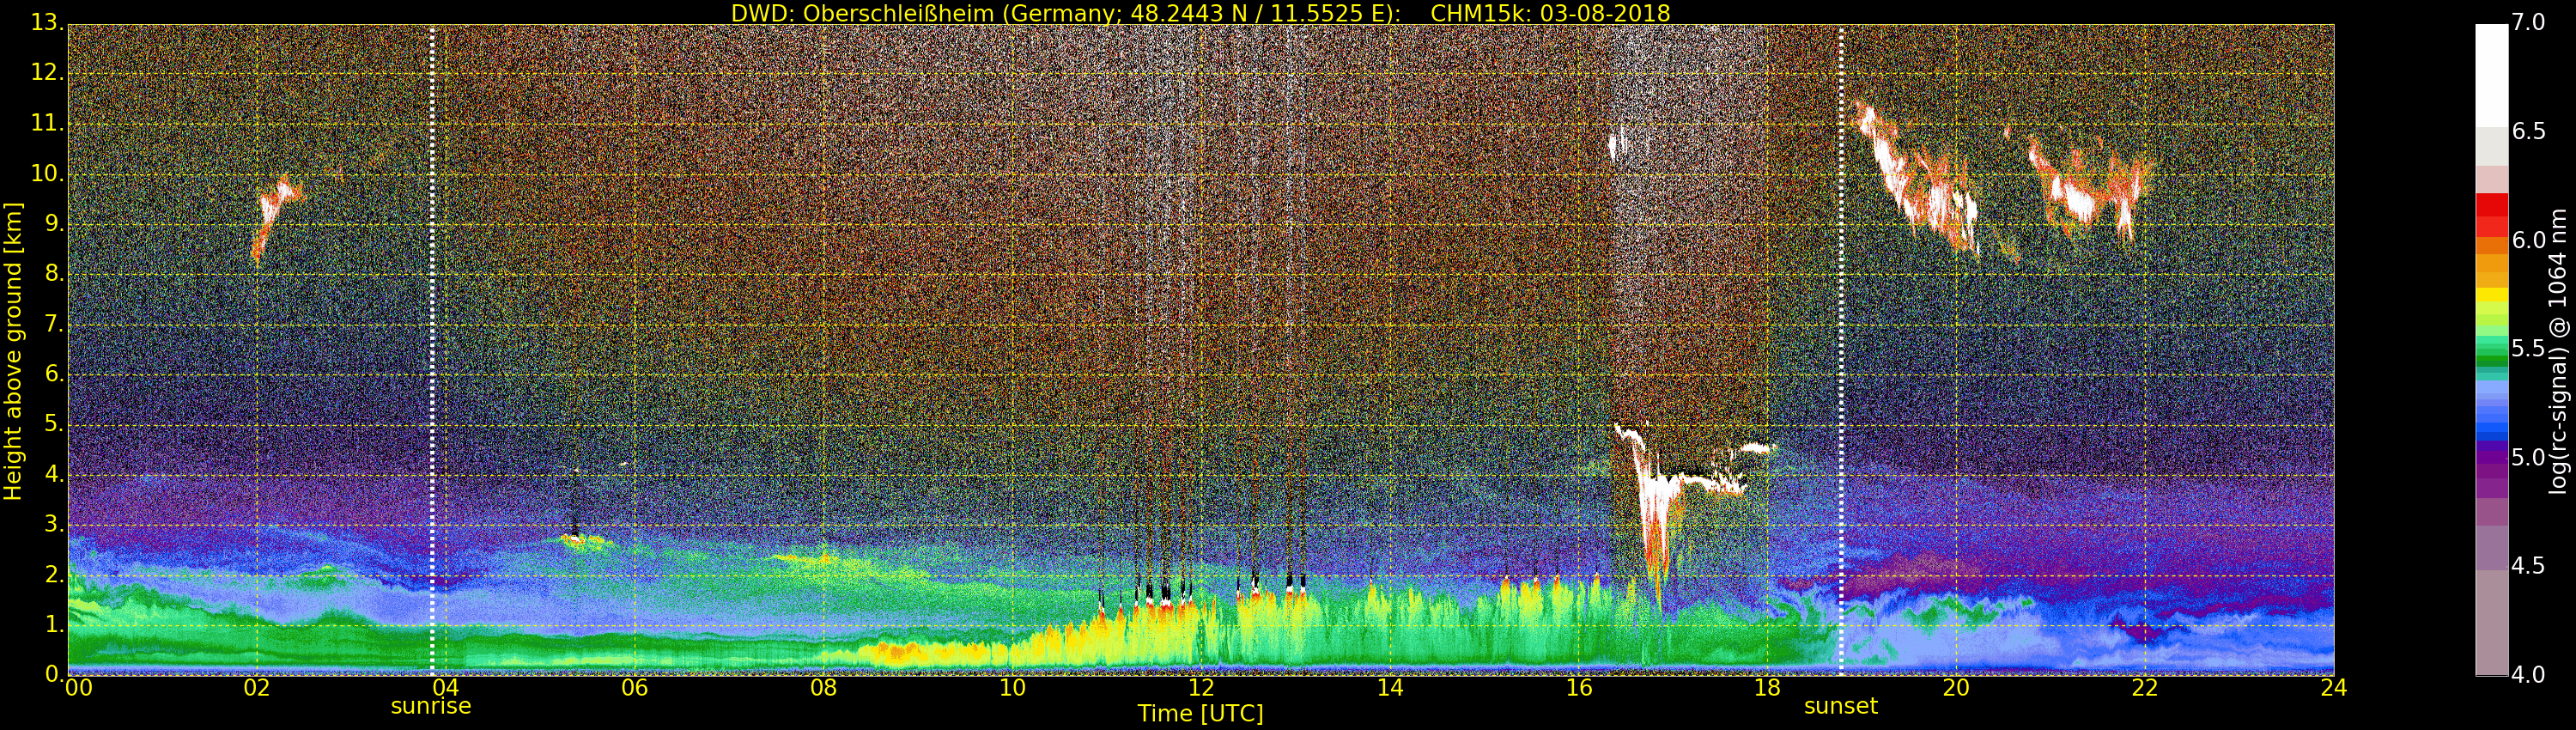2576x730 pixels.
Task: Click the '13.' height tick label
Action: pos(47,22)
